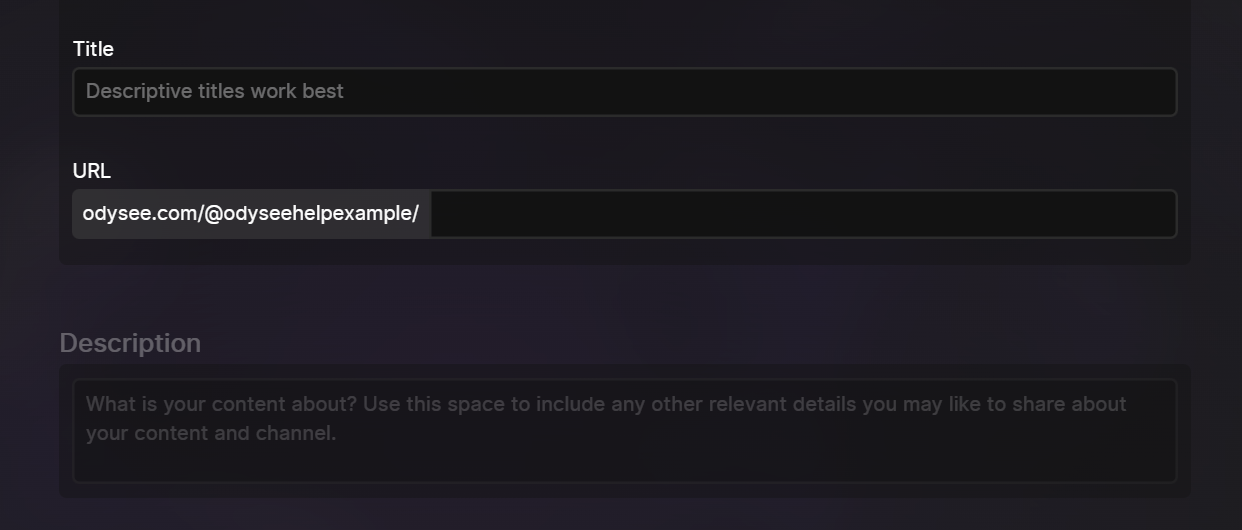Focus the 'Descriptive titles work best' box
1242x530 pixels.
point(625,92)
